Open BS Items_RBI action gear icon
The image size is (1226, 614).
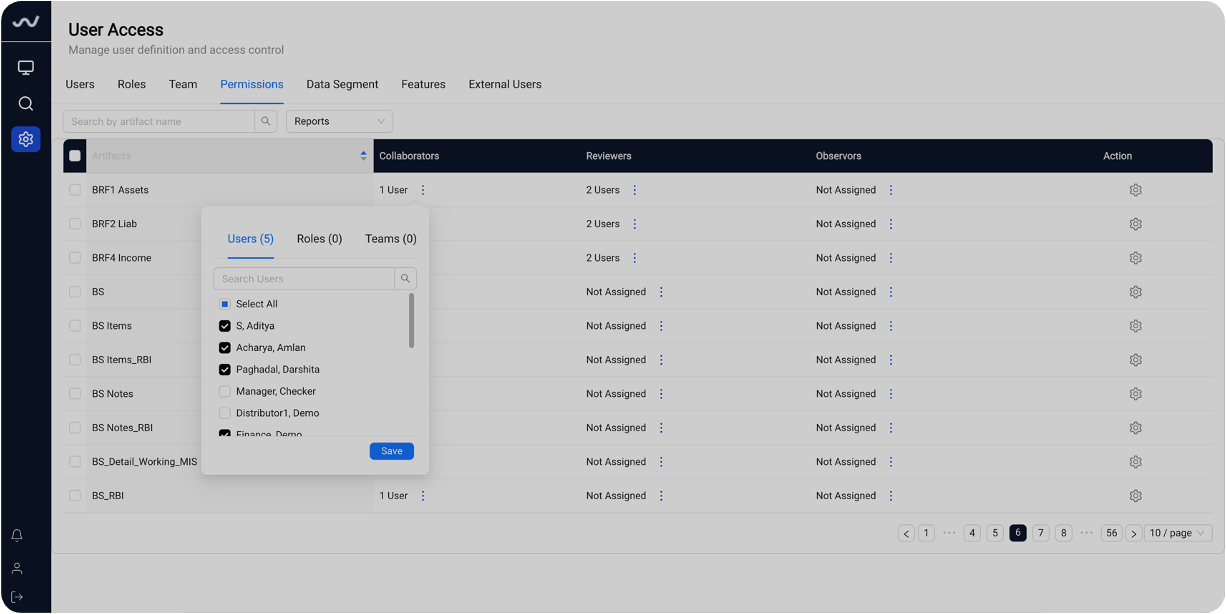[1136, 360]
